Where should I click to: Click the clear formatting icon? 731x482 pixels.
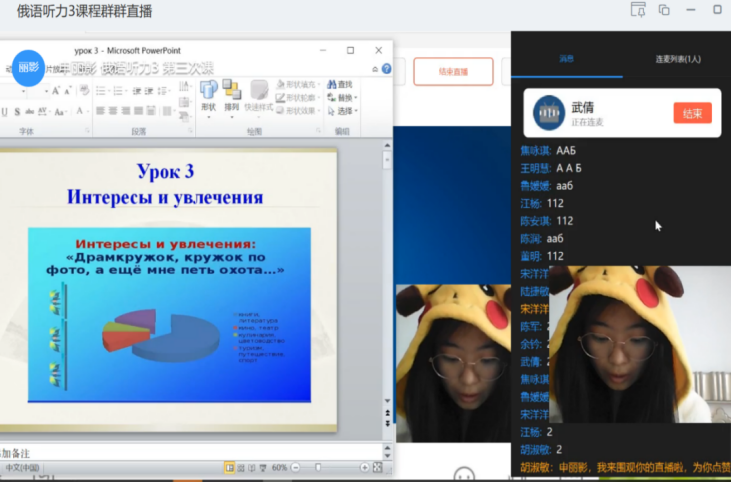(84, 90)
